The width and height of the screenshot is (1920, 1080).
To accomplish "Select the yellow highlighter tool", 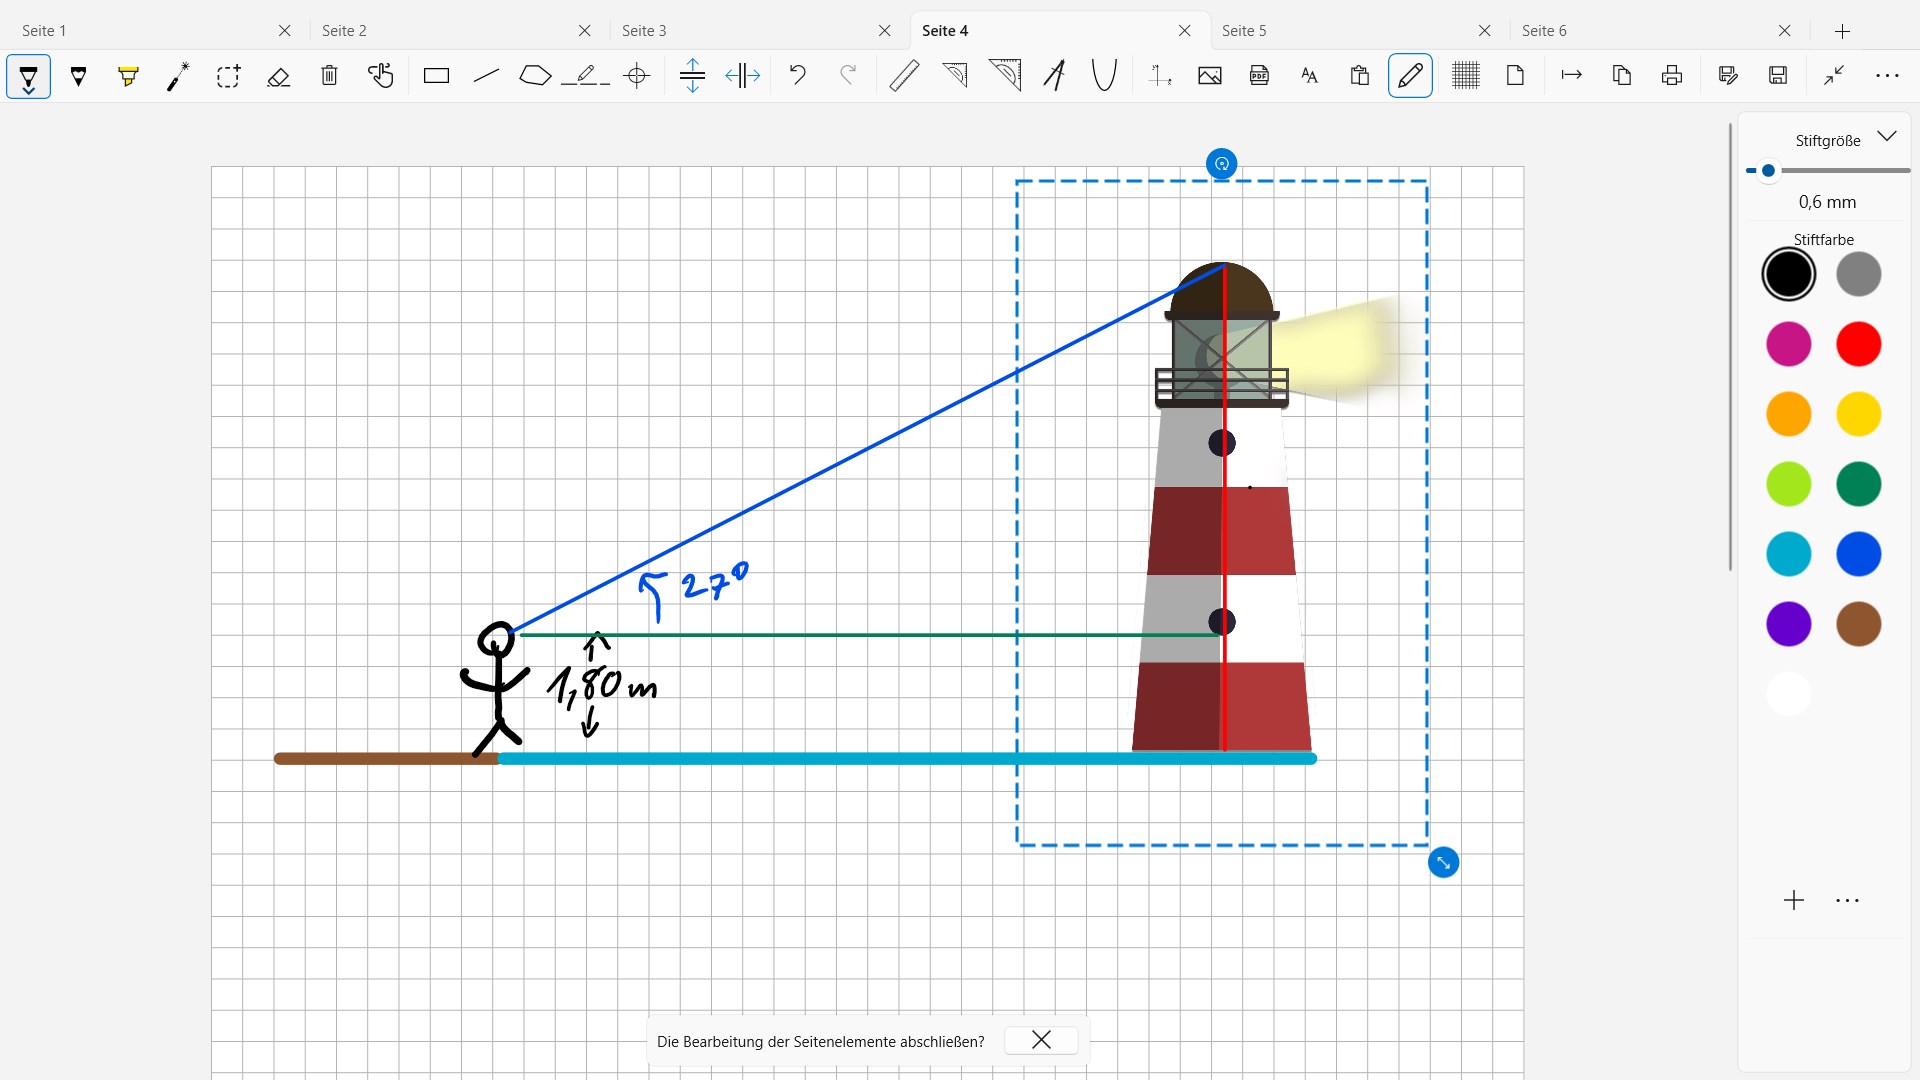I will coord(128,76).
